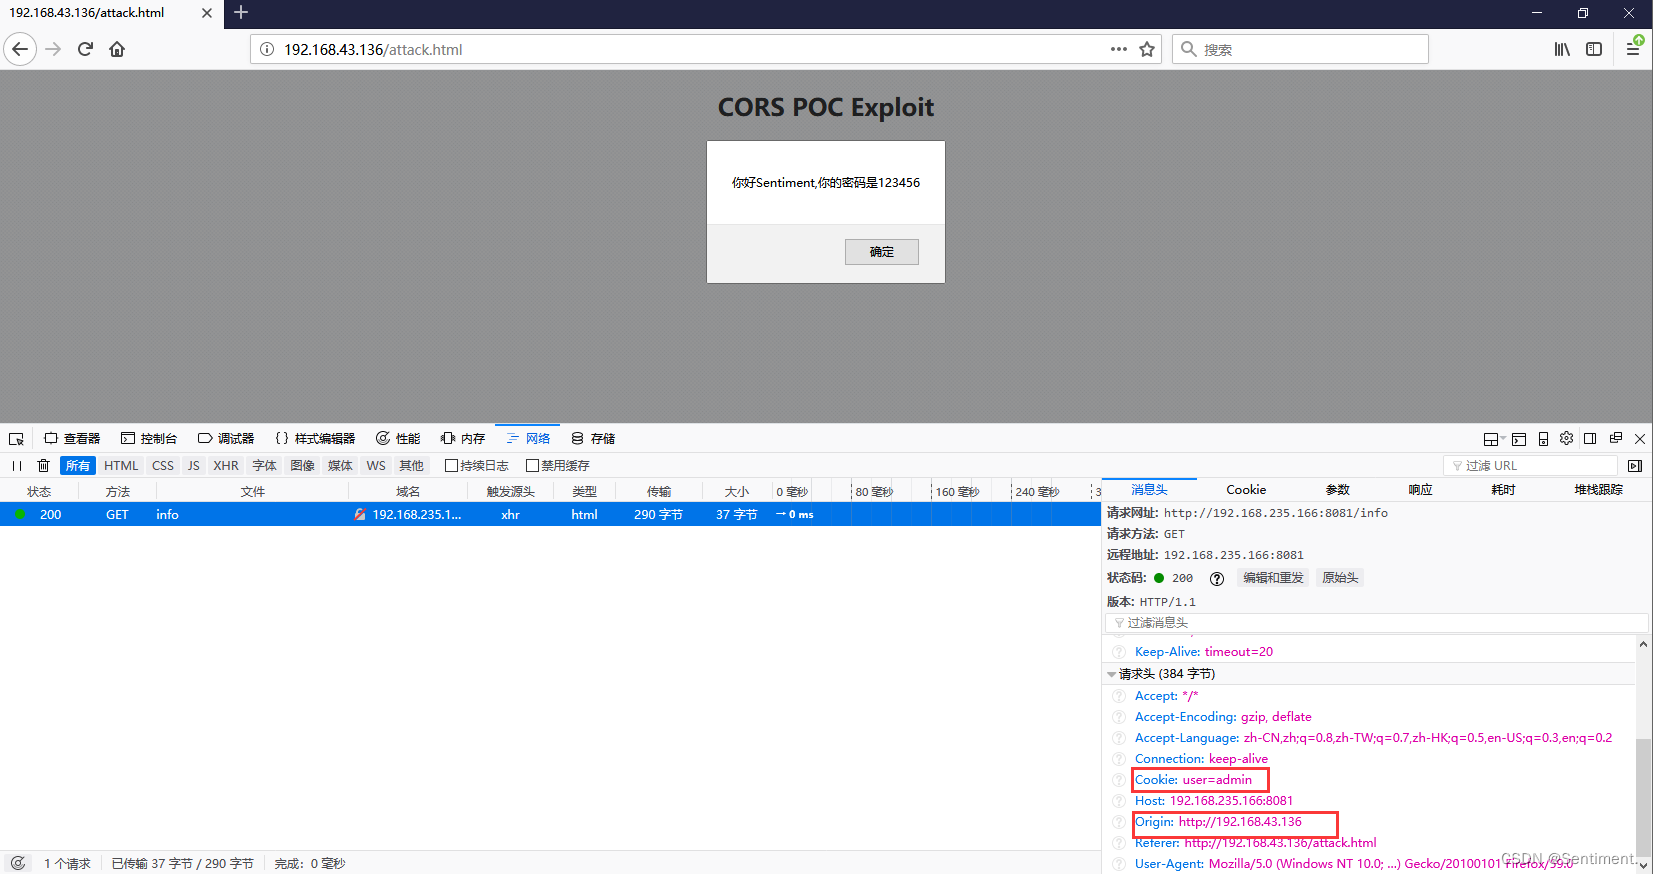Switch to the Debugger (调试器) tab

[x=226, y=439]
